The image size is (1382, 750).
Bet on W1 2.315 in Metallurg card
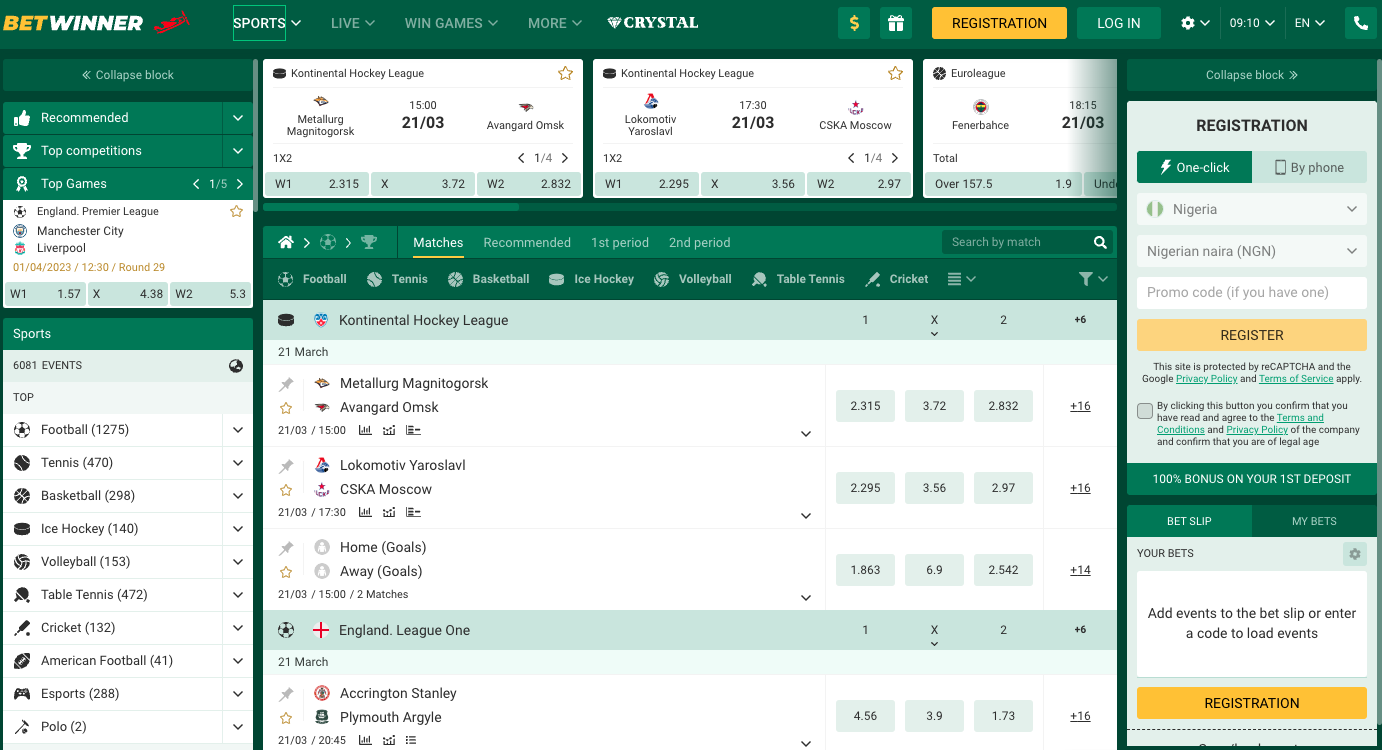[316, 184]
